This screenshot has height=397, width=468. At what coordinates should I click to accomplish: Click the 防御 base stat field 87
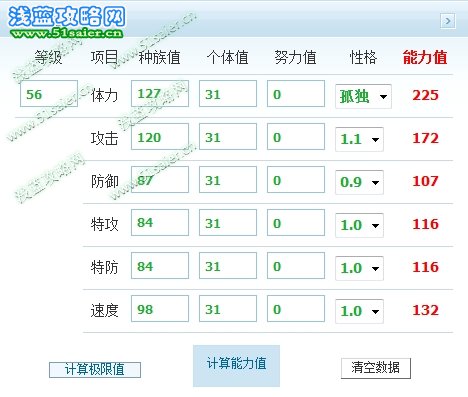pyautogui.click(x=160, y=180)
